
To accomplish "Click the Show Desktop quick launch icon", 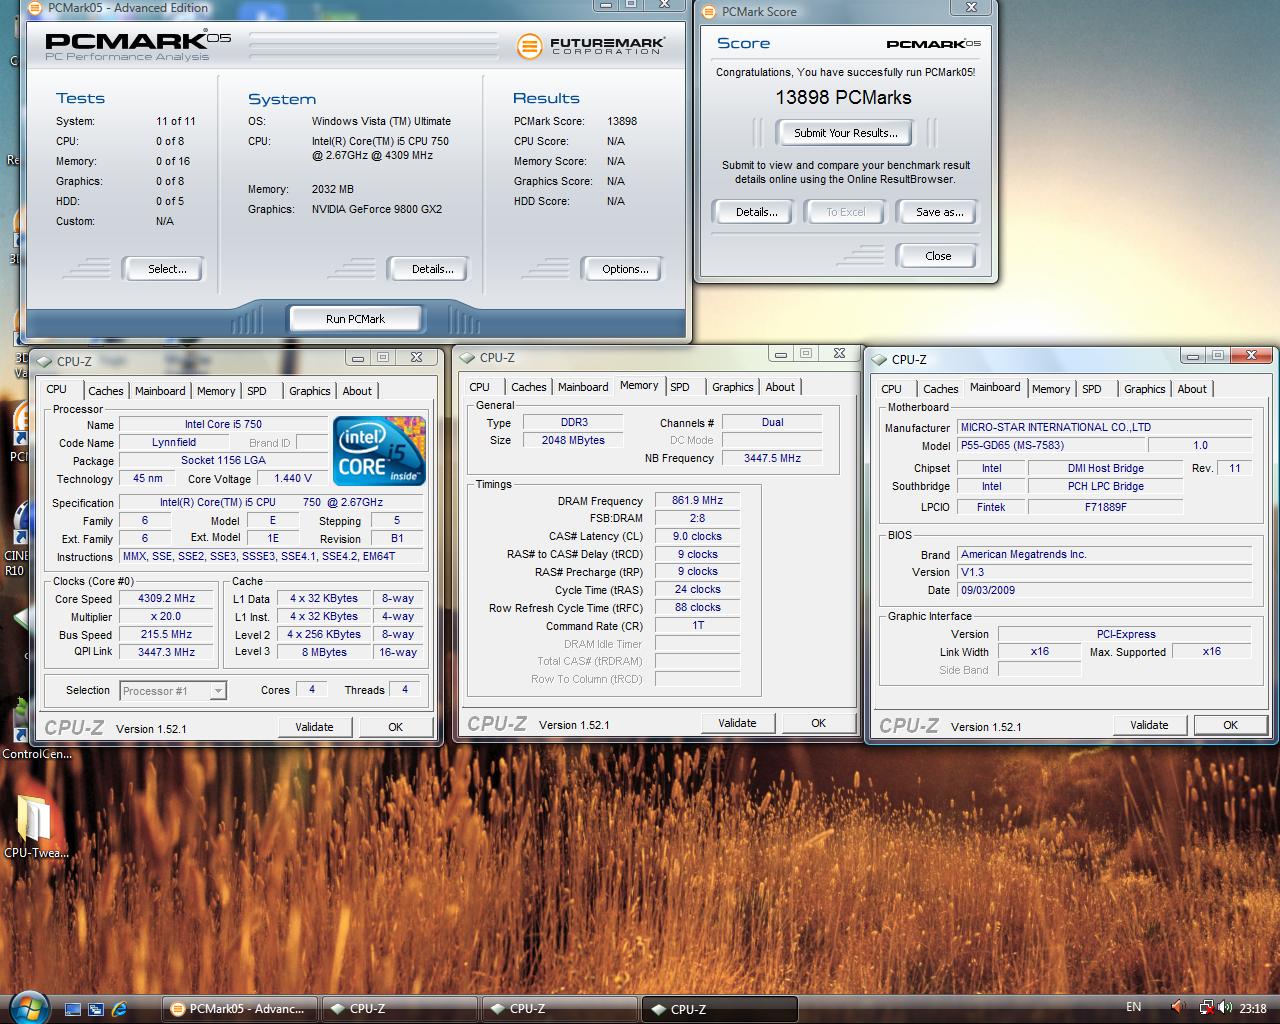I will point(72,1009).
